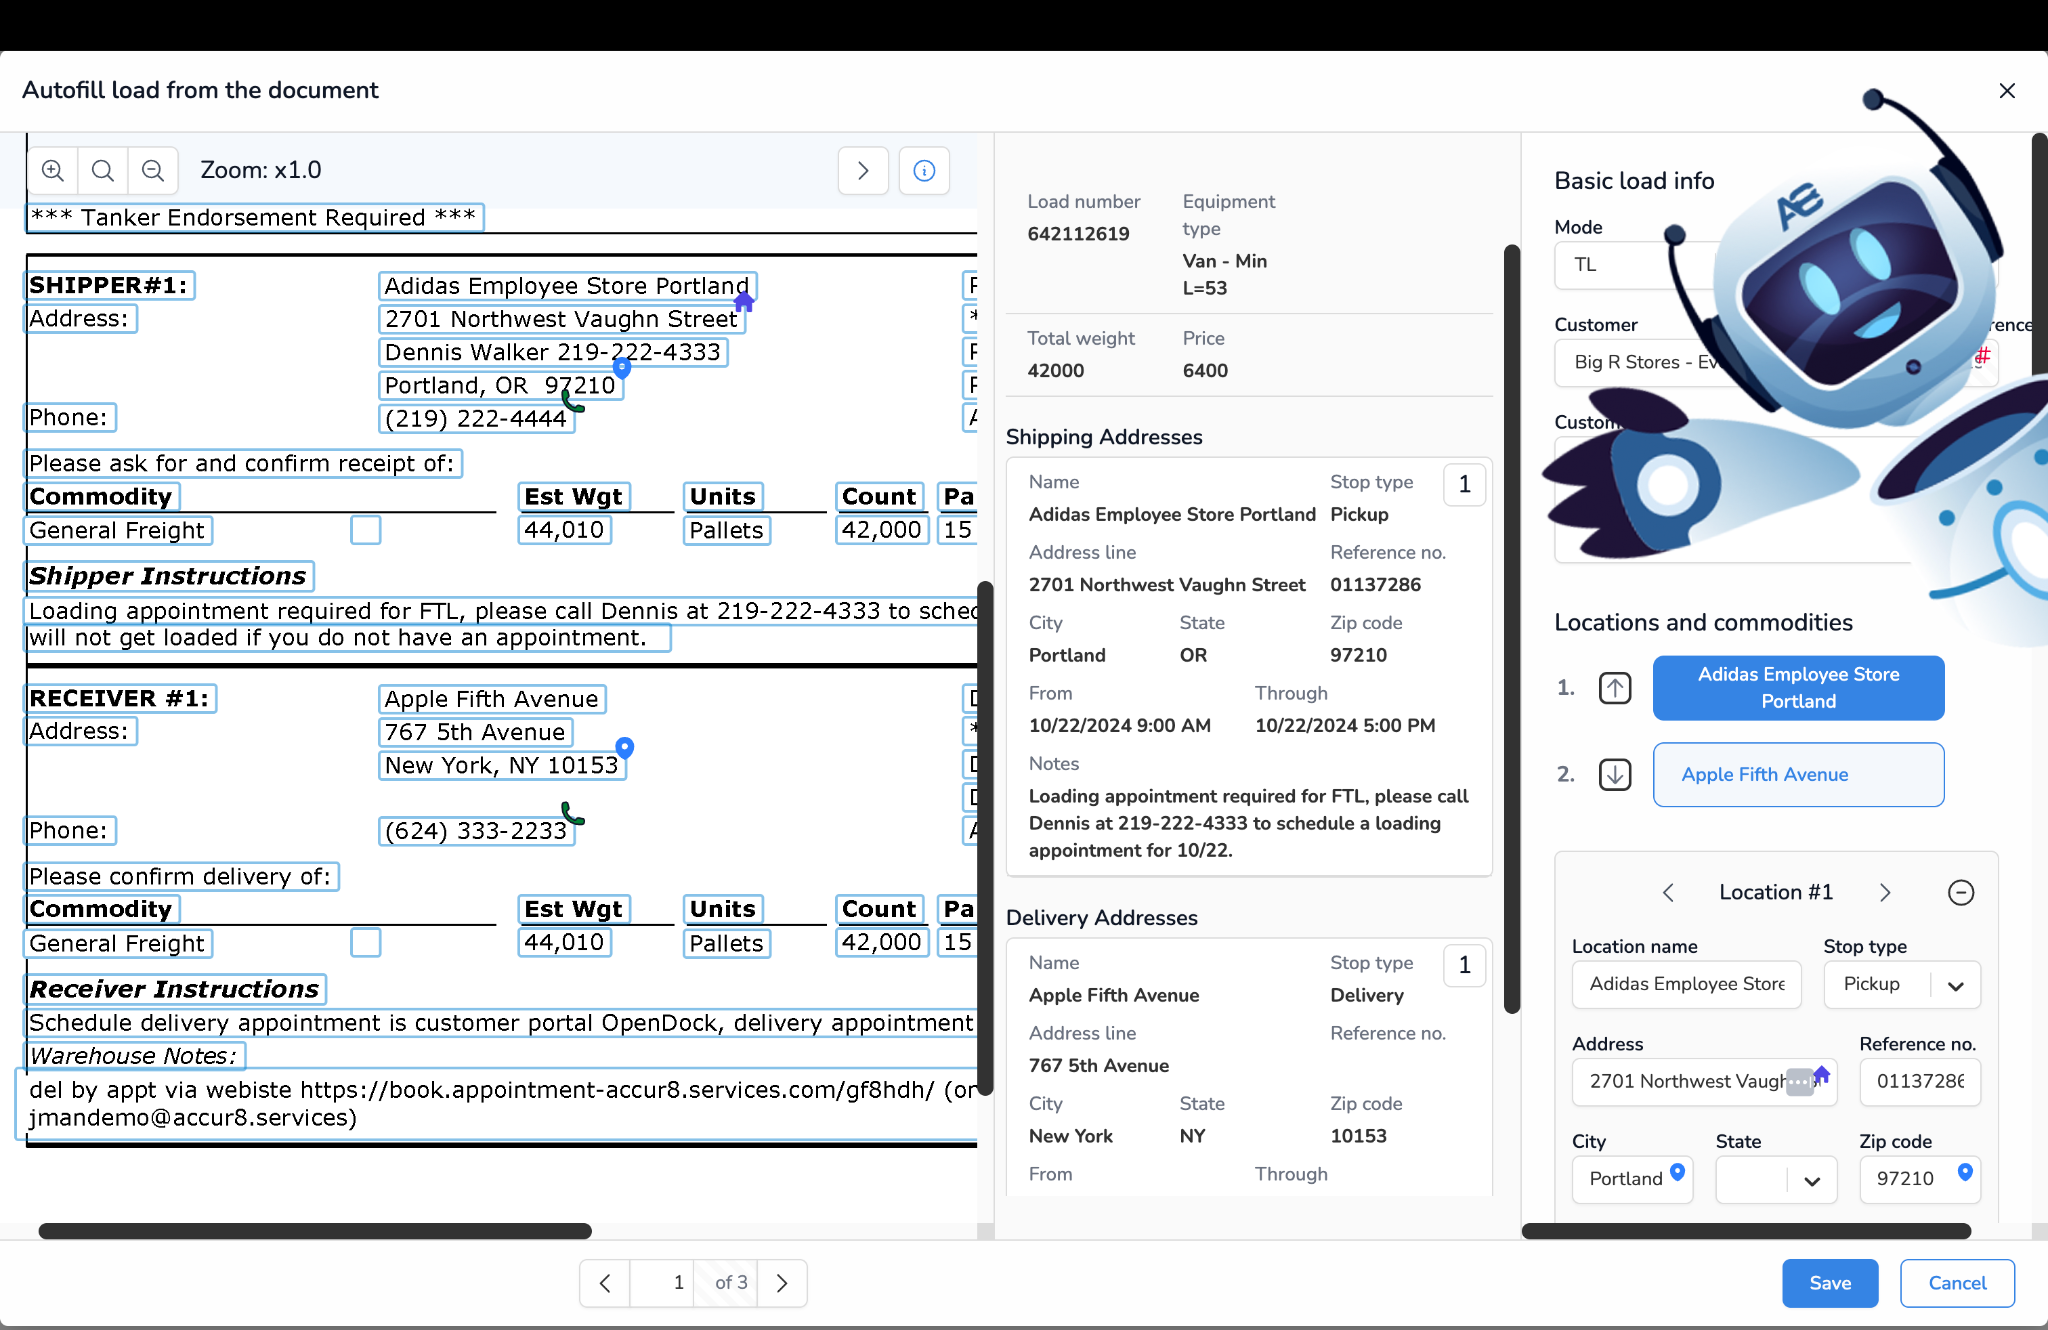Click home marker on Adidas Employee Store Portland
The width and height of the screenshot is (2048, 1330).
744,301
